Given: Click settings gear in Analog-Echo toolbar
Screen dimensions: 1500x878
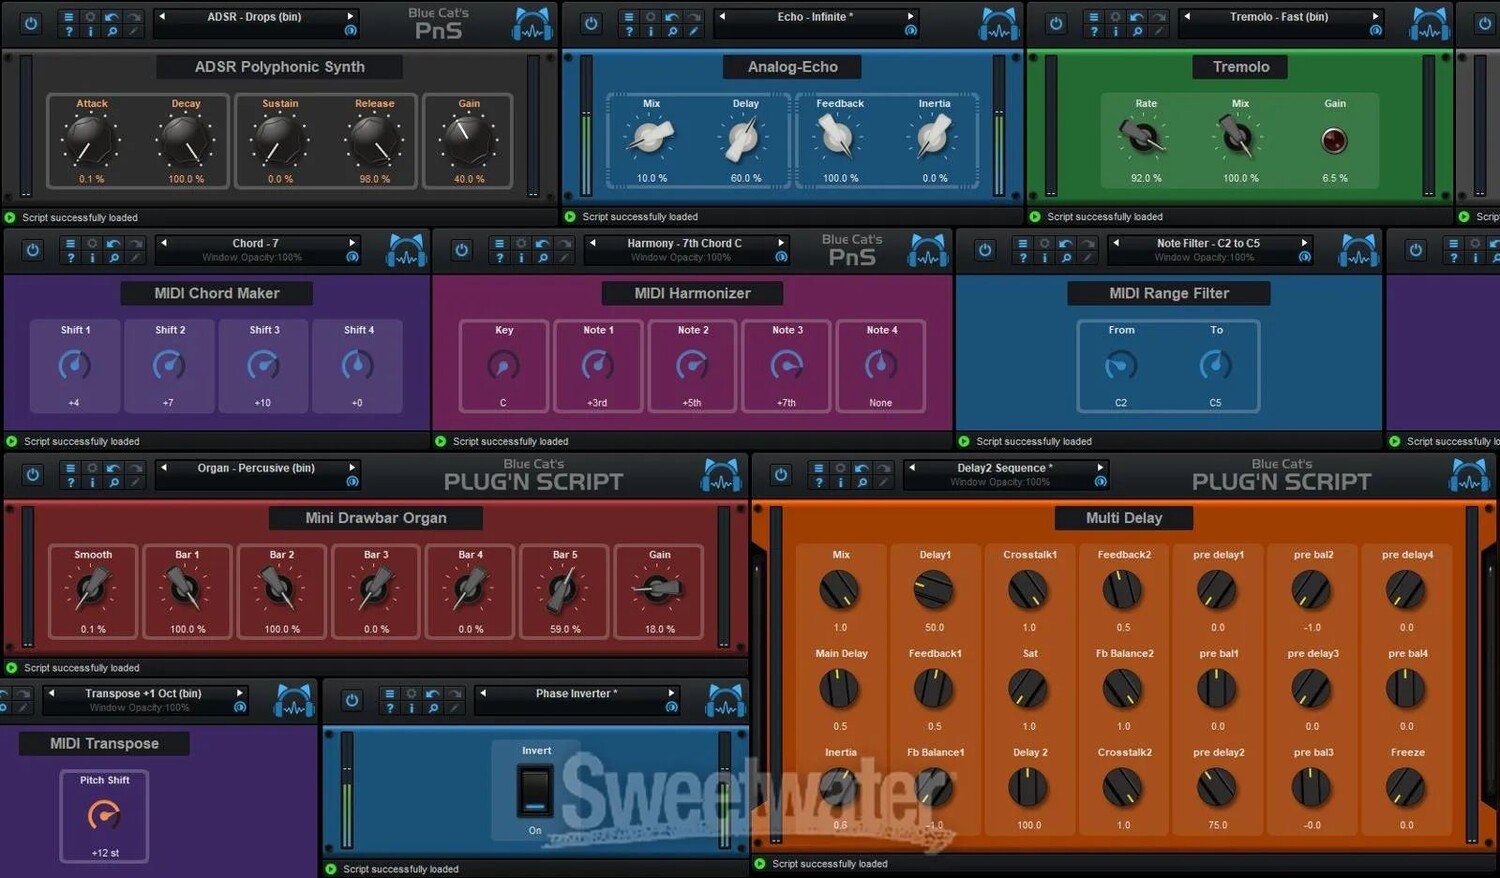Looking at the screenshot, I should click(651, 17).
